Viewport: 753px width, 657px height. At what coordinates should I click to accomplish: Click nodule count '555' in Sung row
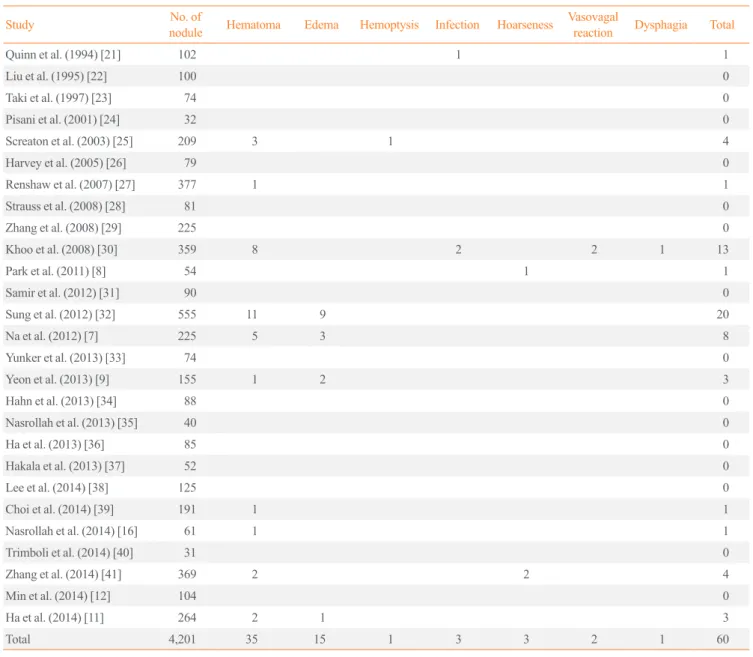pos(187,315)
